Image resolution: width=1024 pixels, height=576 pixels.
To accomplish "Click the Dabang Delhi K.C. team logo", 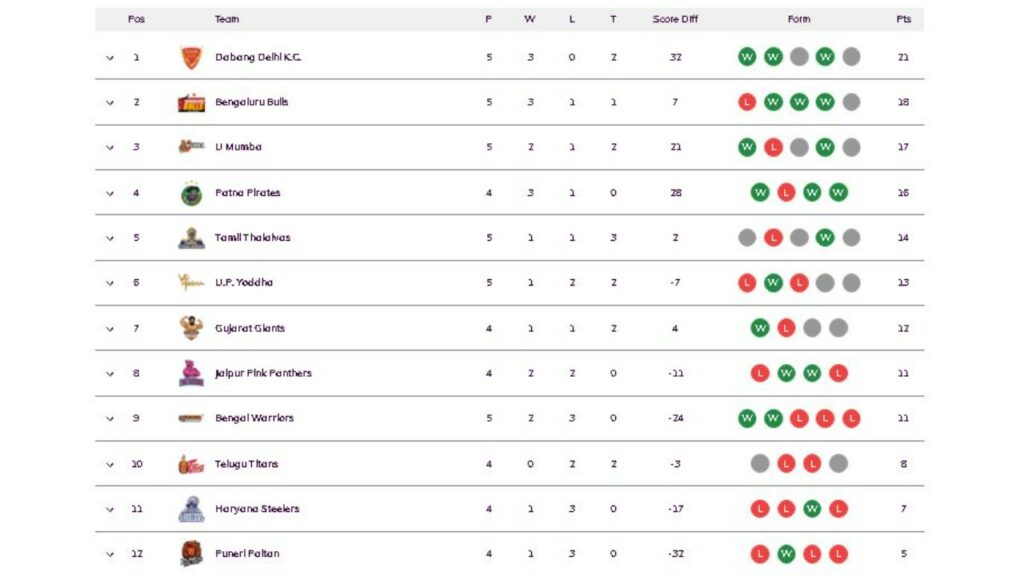I will [x=190, y=57].
